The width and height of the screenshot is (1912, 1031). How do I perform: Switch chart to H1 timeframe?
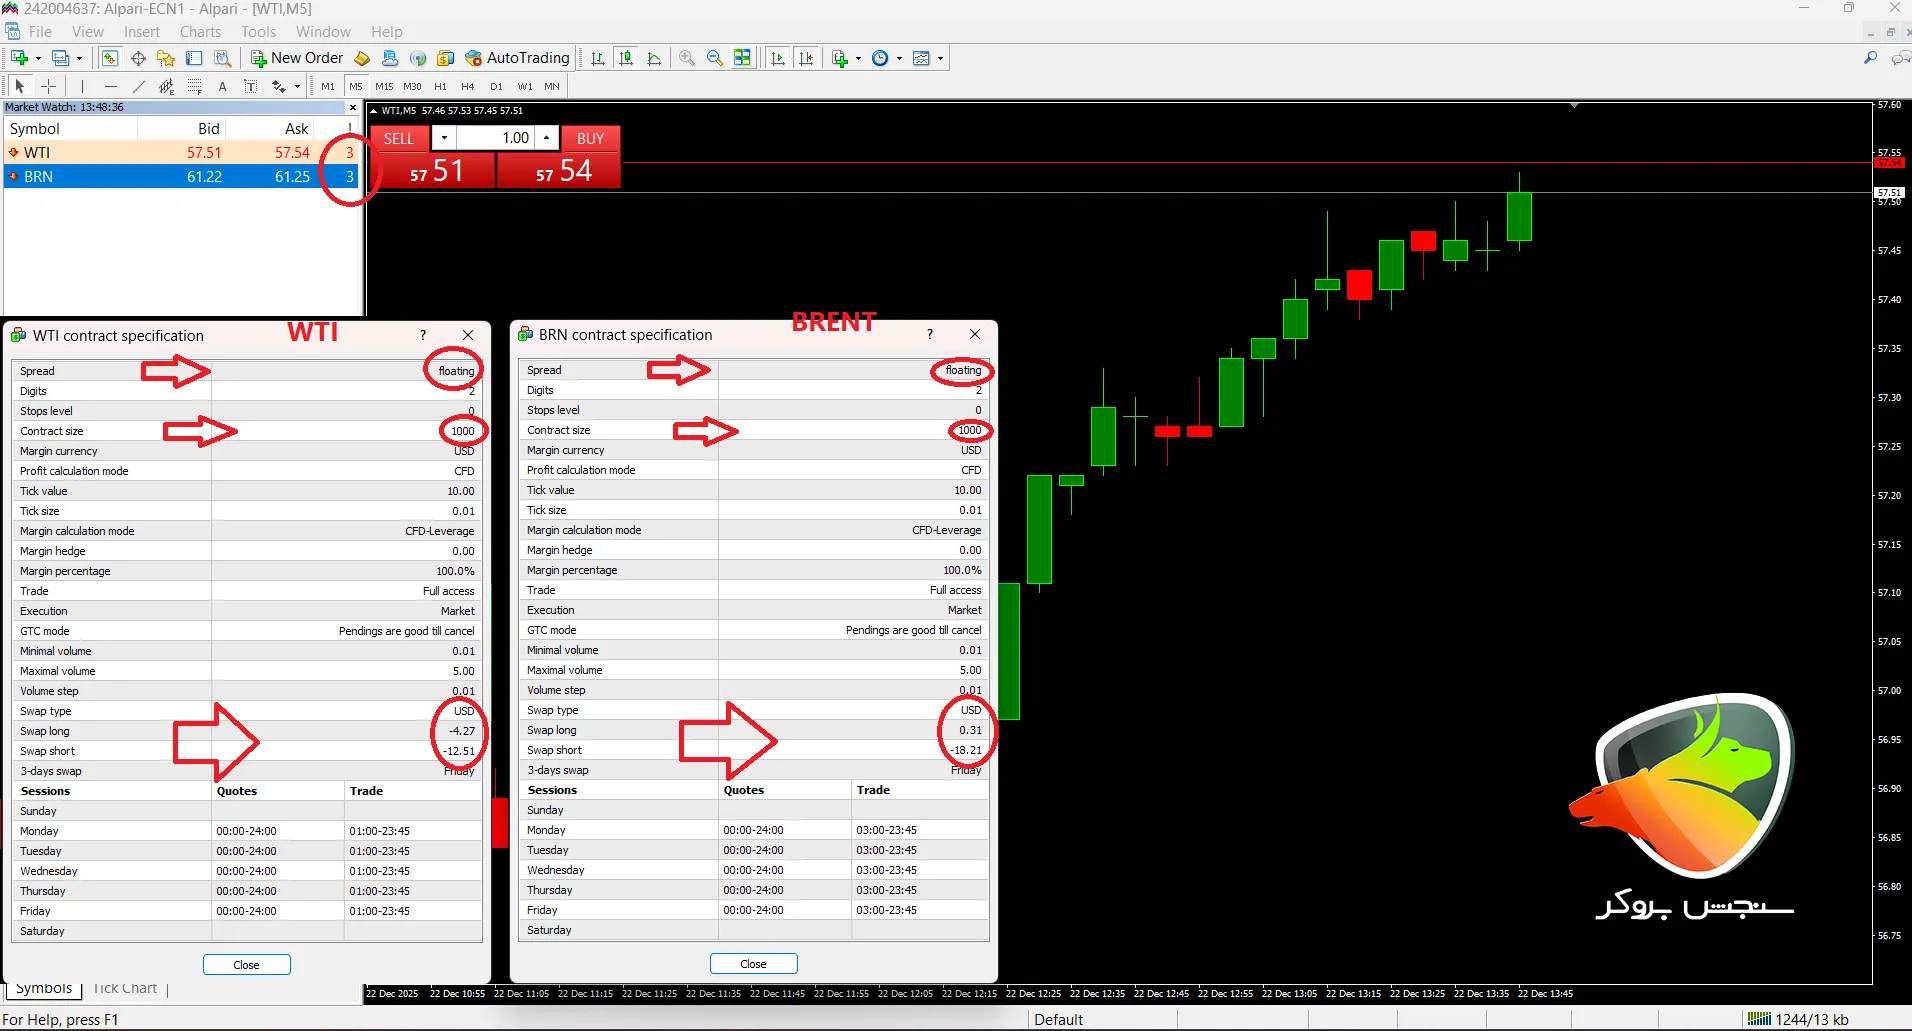(440, 86)
